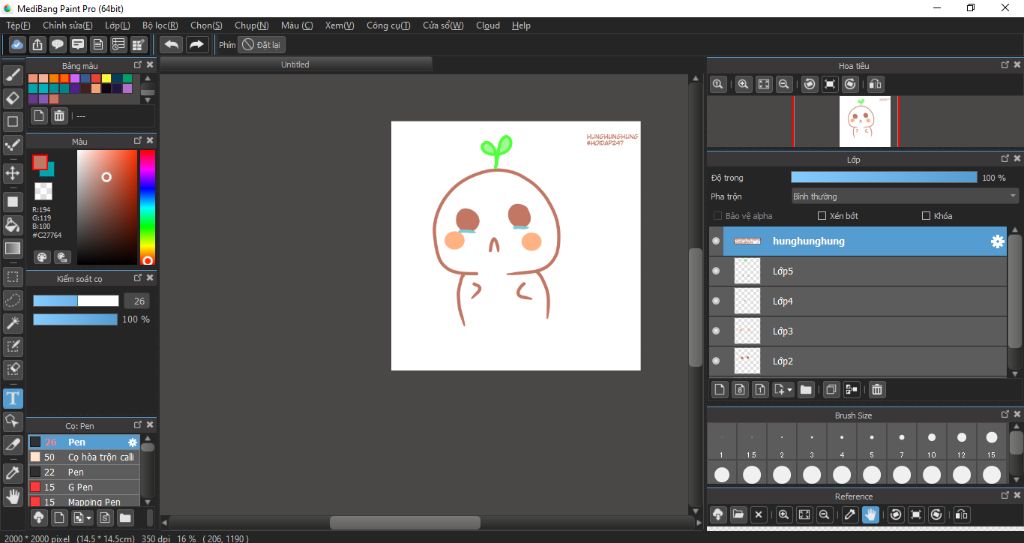Screen dimensions: 1024x543
Task: Click the Độ trong opacity slider
Action: pos(884,177)
